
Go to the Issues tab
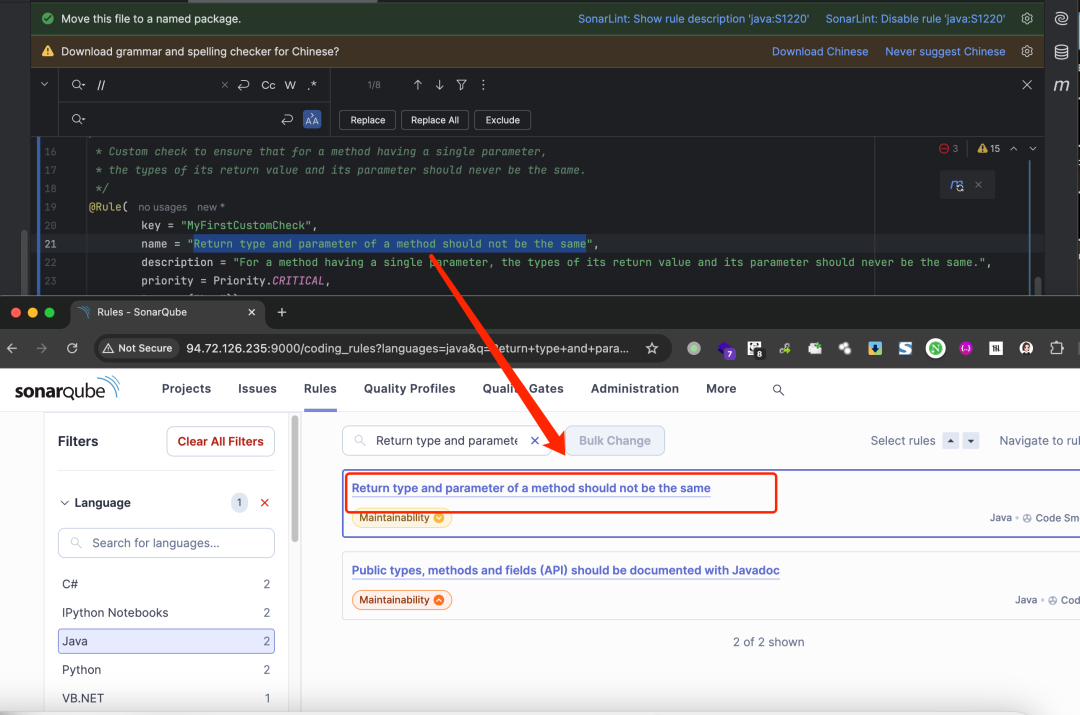coord(257,389)
